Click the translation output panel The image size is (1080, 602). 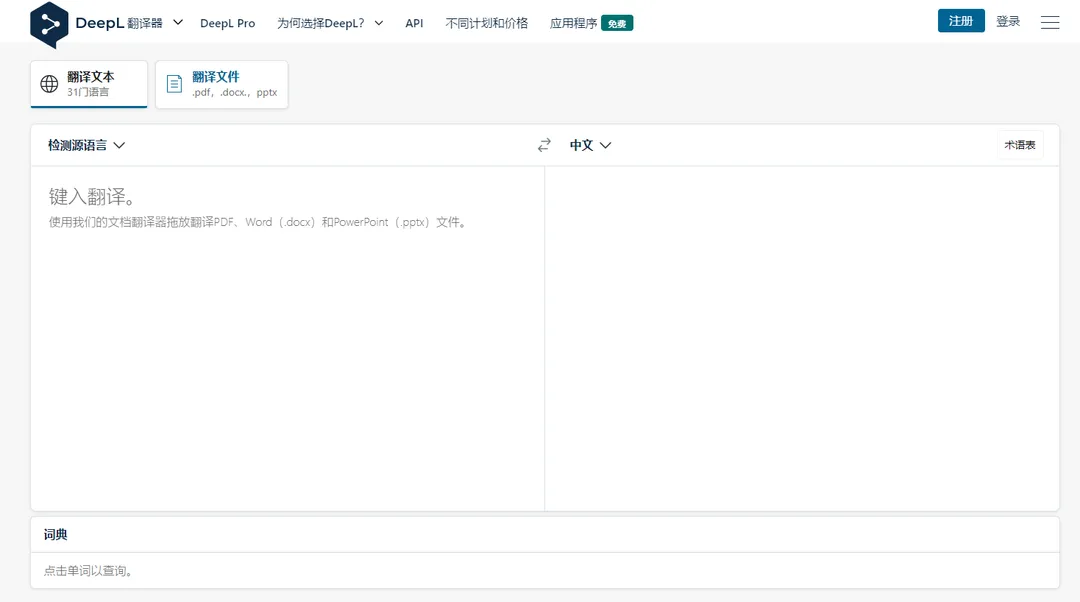(802, 338)
